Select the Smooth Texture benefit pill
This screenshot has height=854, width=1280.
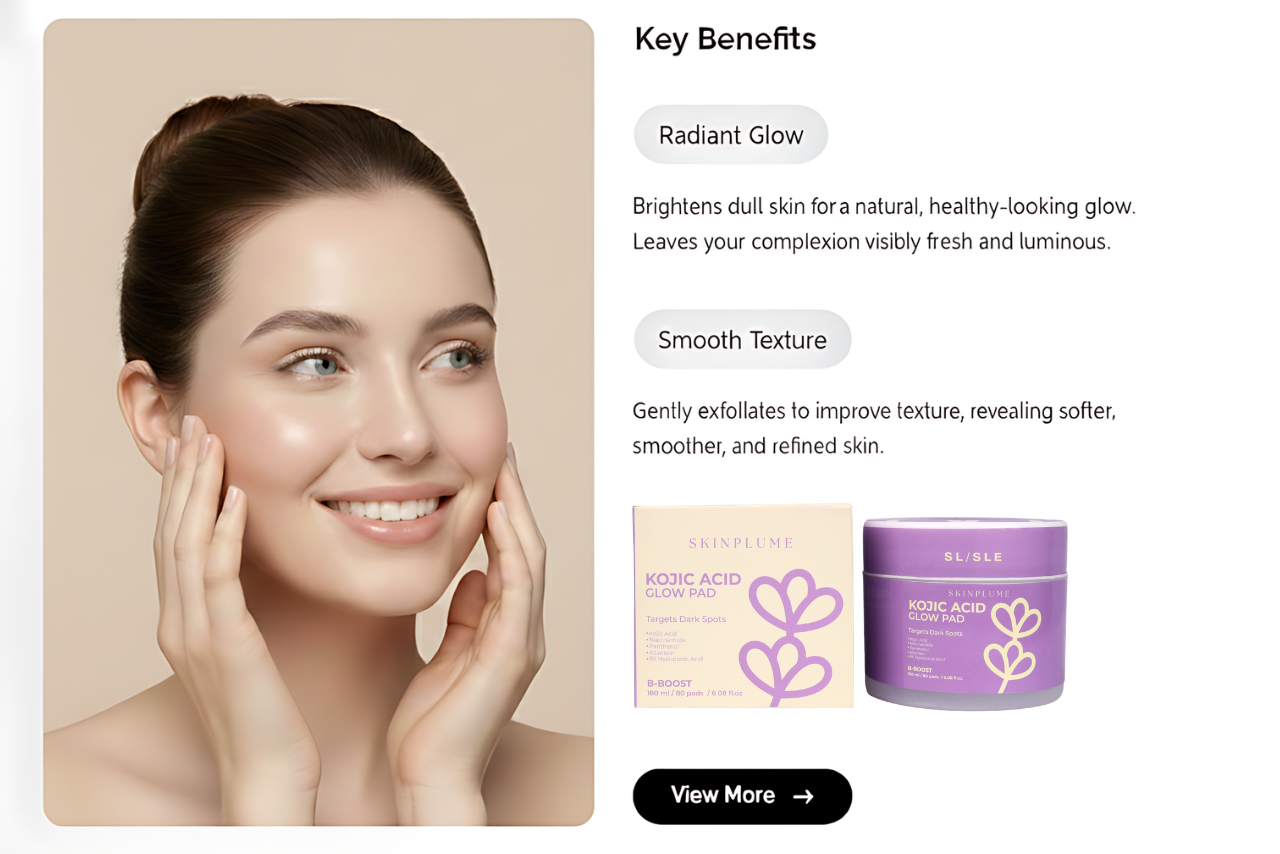tap(742, 340)
